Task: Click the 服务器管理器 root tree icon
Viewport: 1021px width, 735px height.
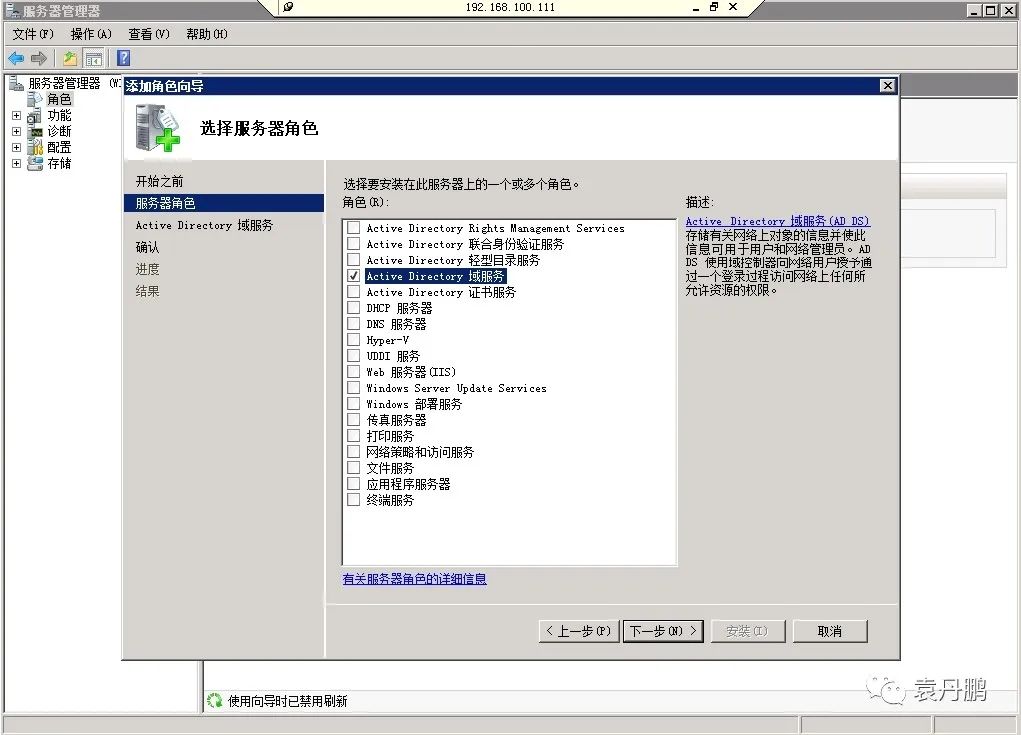Action: coord(16,83)
